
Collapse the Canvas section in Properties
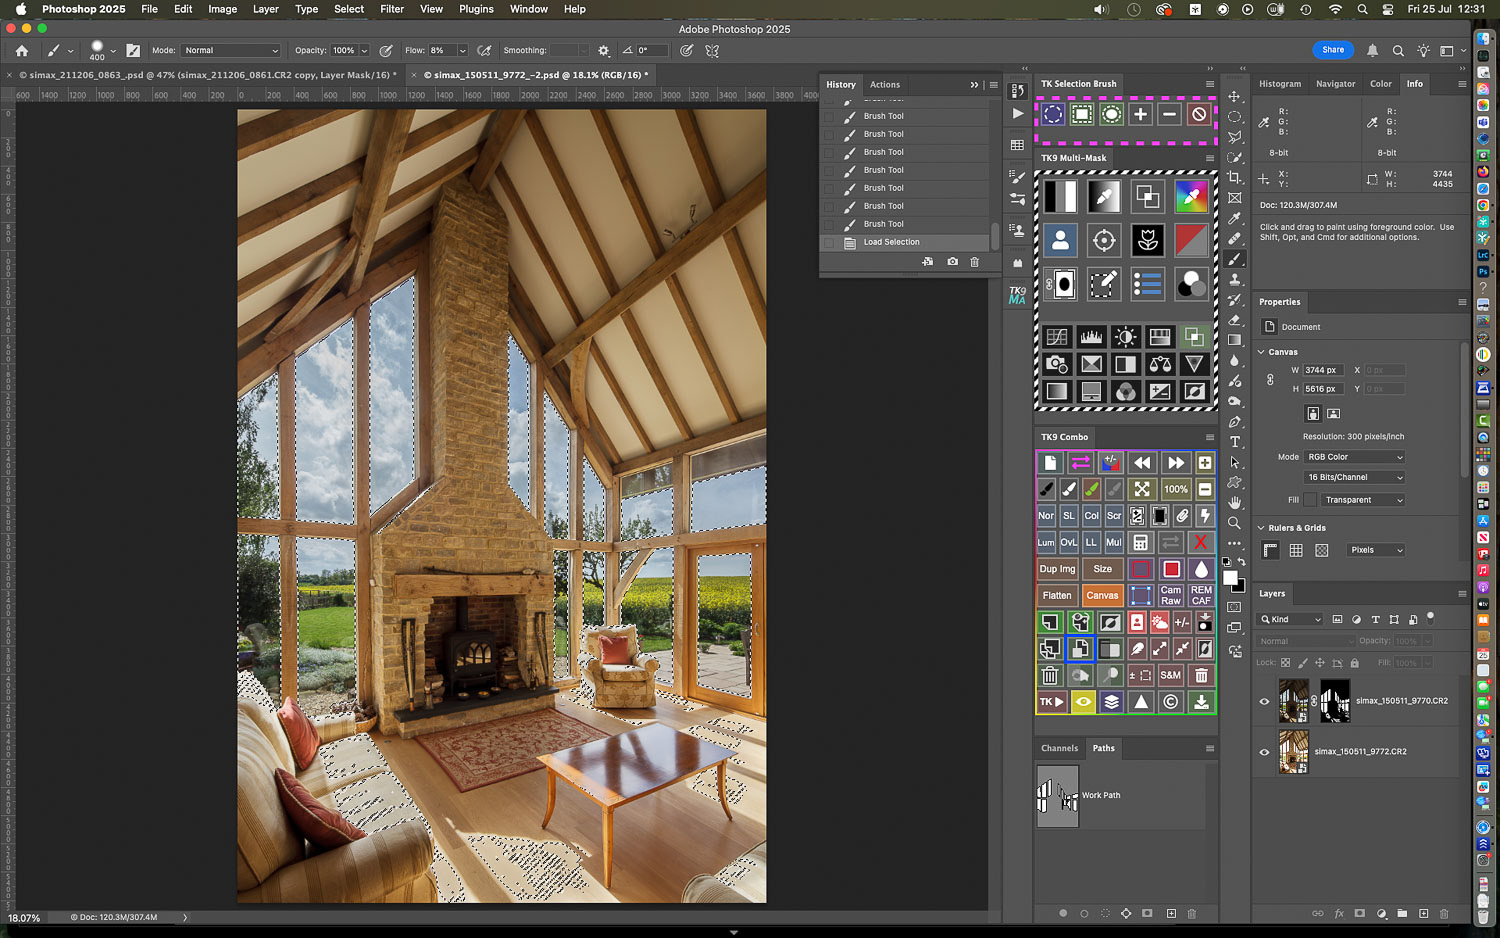pos(1262,352)
